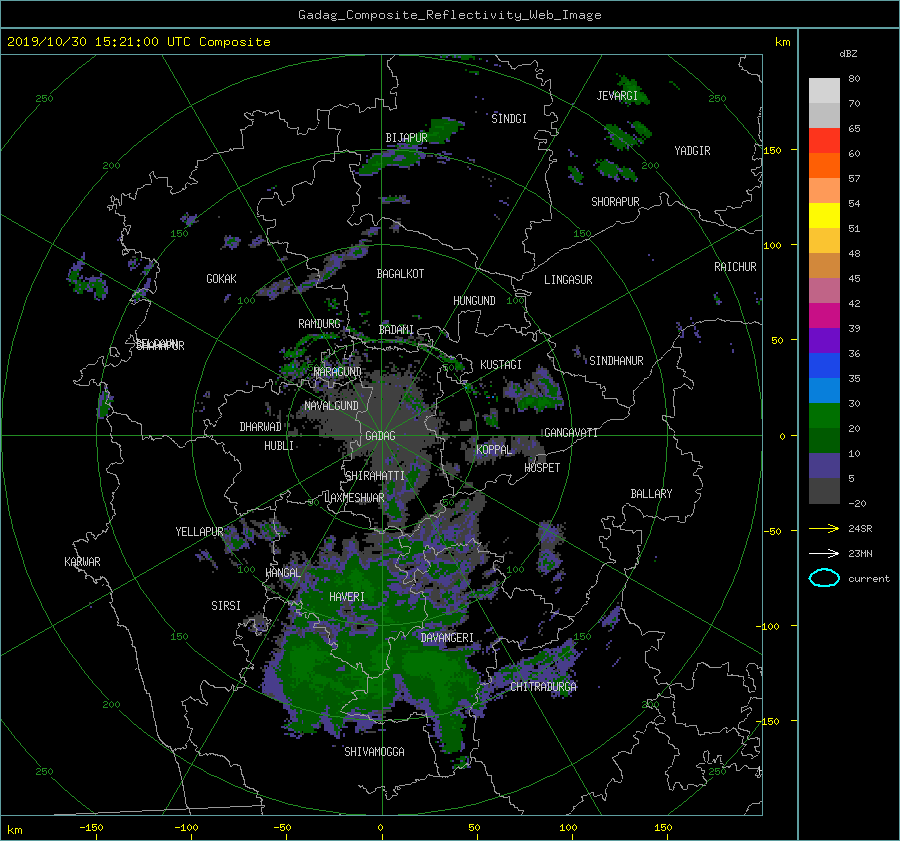
Task: Click the SHIRAHATTI city label
Action: pyautogui.click(x=375, y=476)
